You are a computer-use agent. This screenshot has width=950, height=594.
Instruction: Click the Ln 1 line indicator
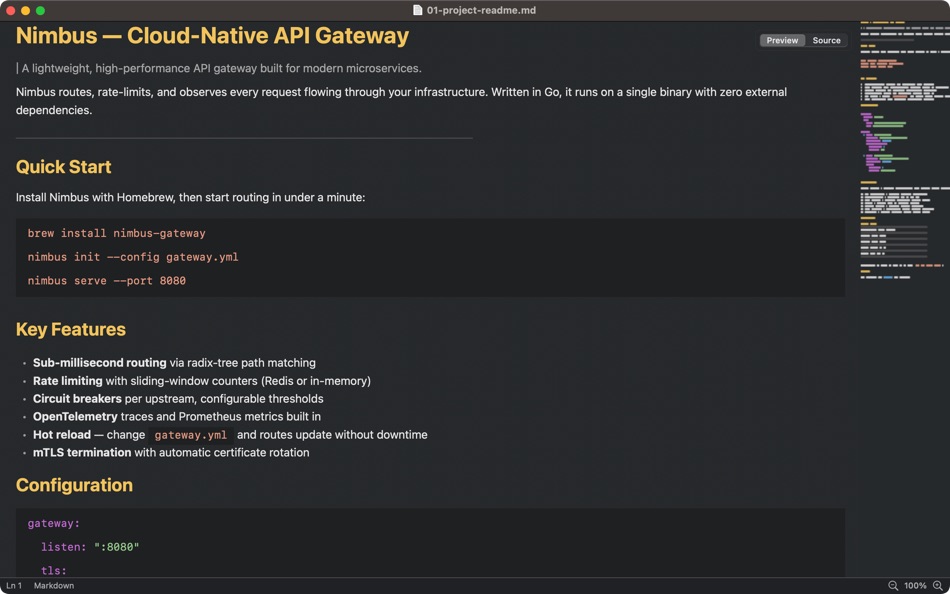(x=14, y=586)
